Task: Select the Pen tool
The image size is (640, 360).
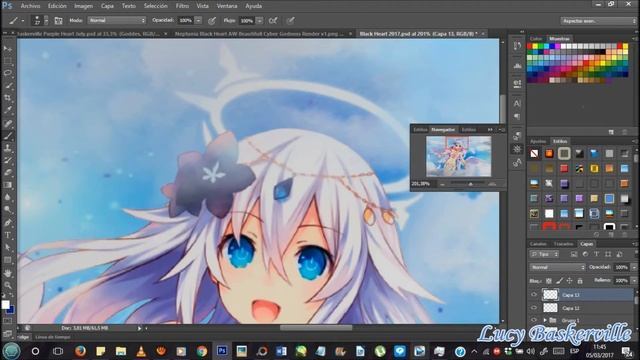Action: [x=7, y=222]
